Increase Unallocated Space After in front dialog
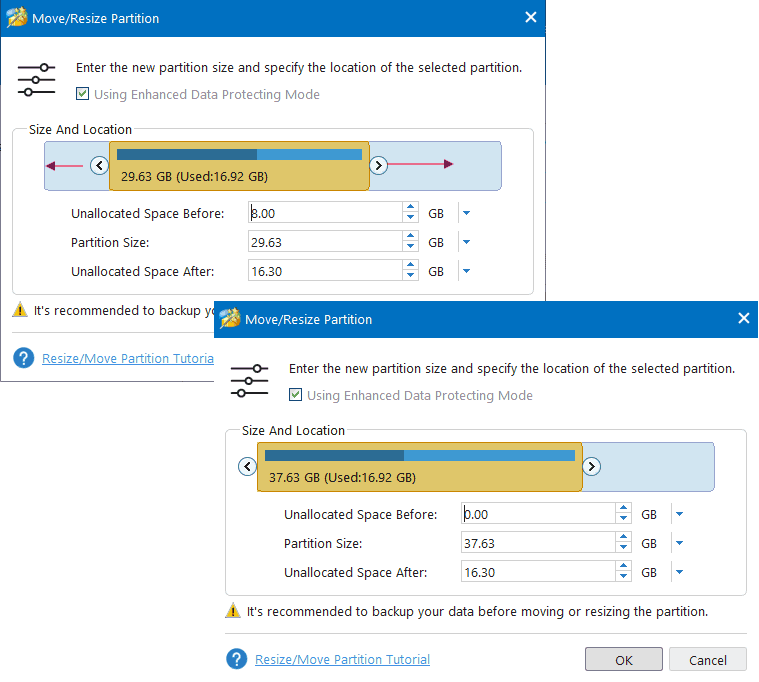This screenshot has width=759, height=682. click(x=623, y=566)
